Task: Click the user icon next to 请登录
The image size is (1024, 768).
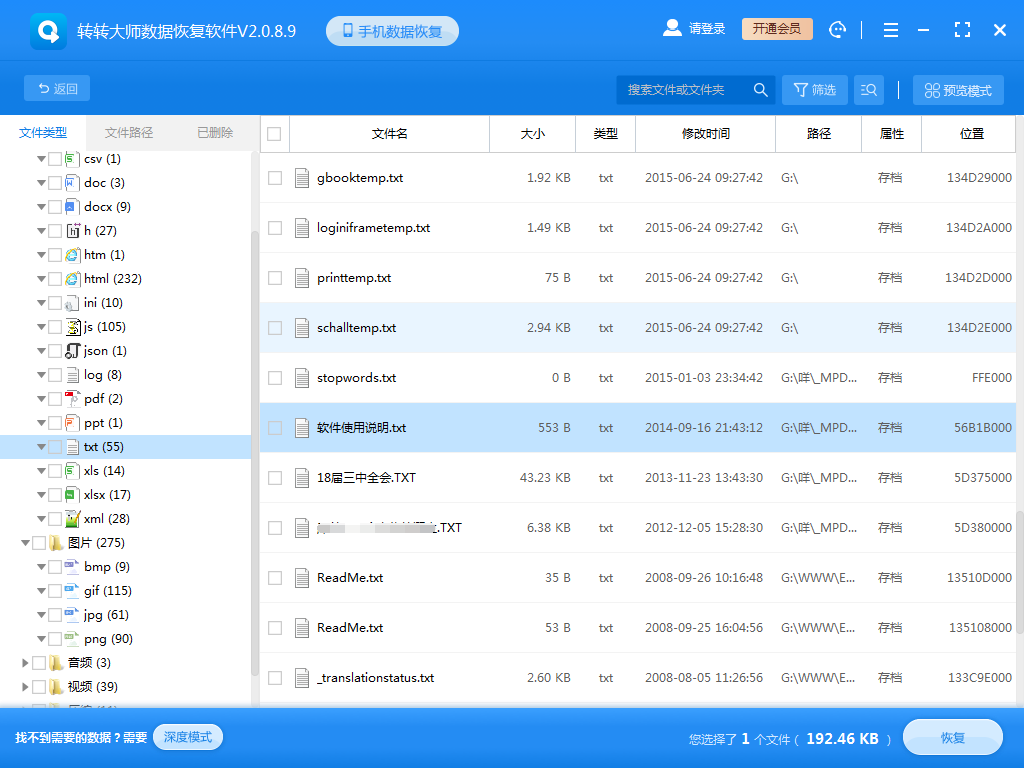Action: coord(671,28)
